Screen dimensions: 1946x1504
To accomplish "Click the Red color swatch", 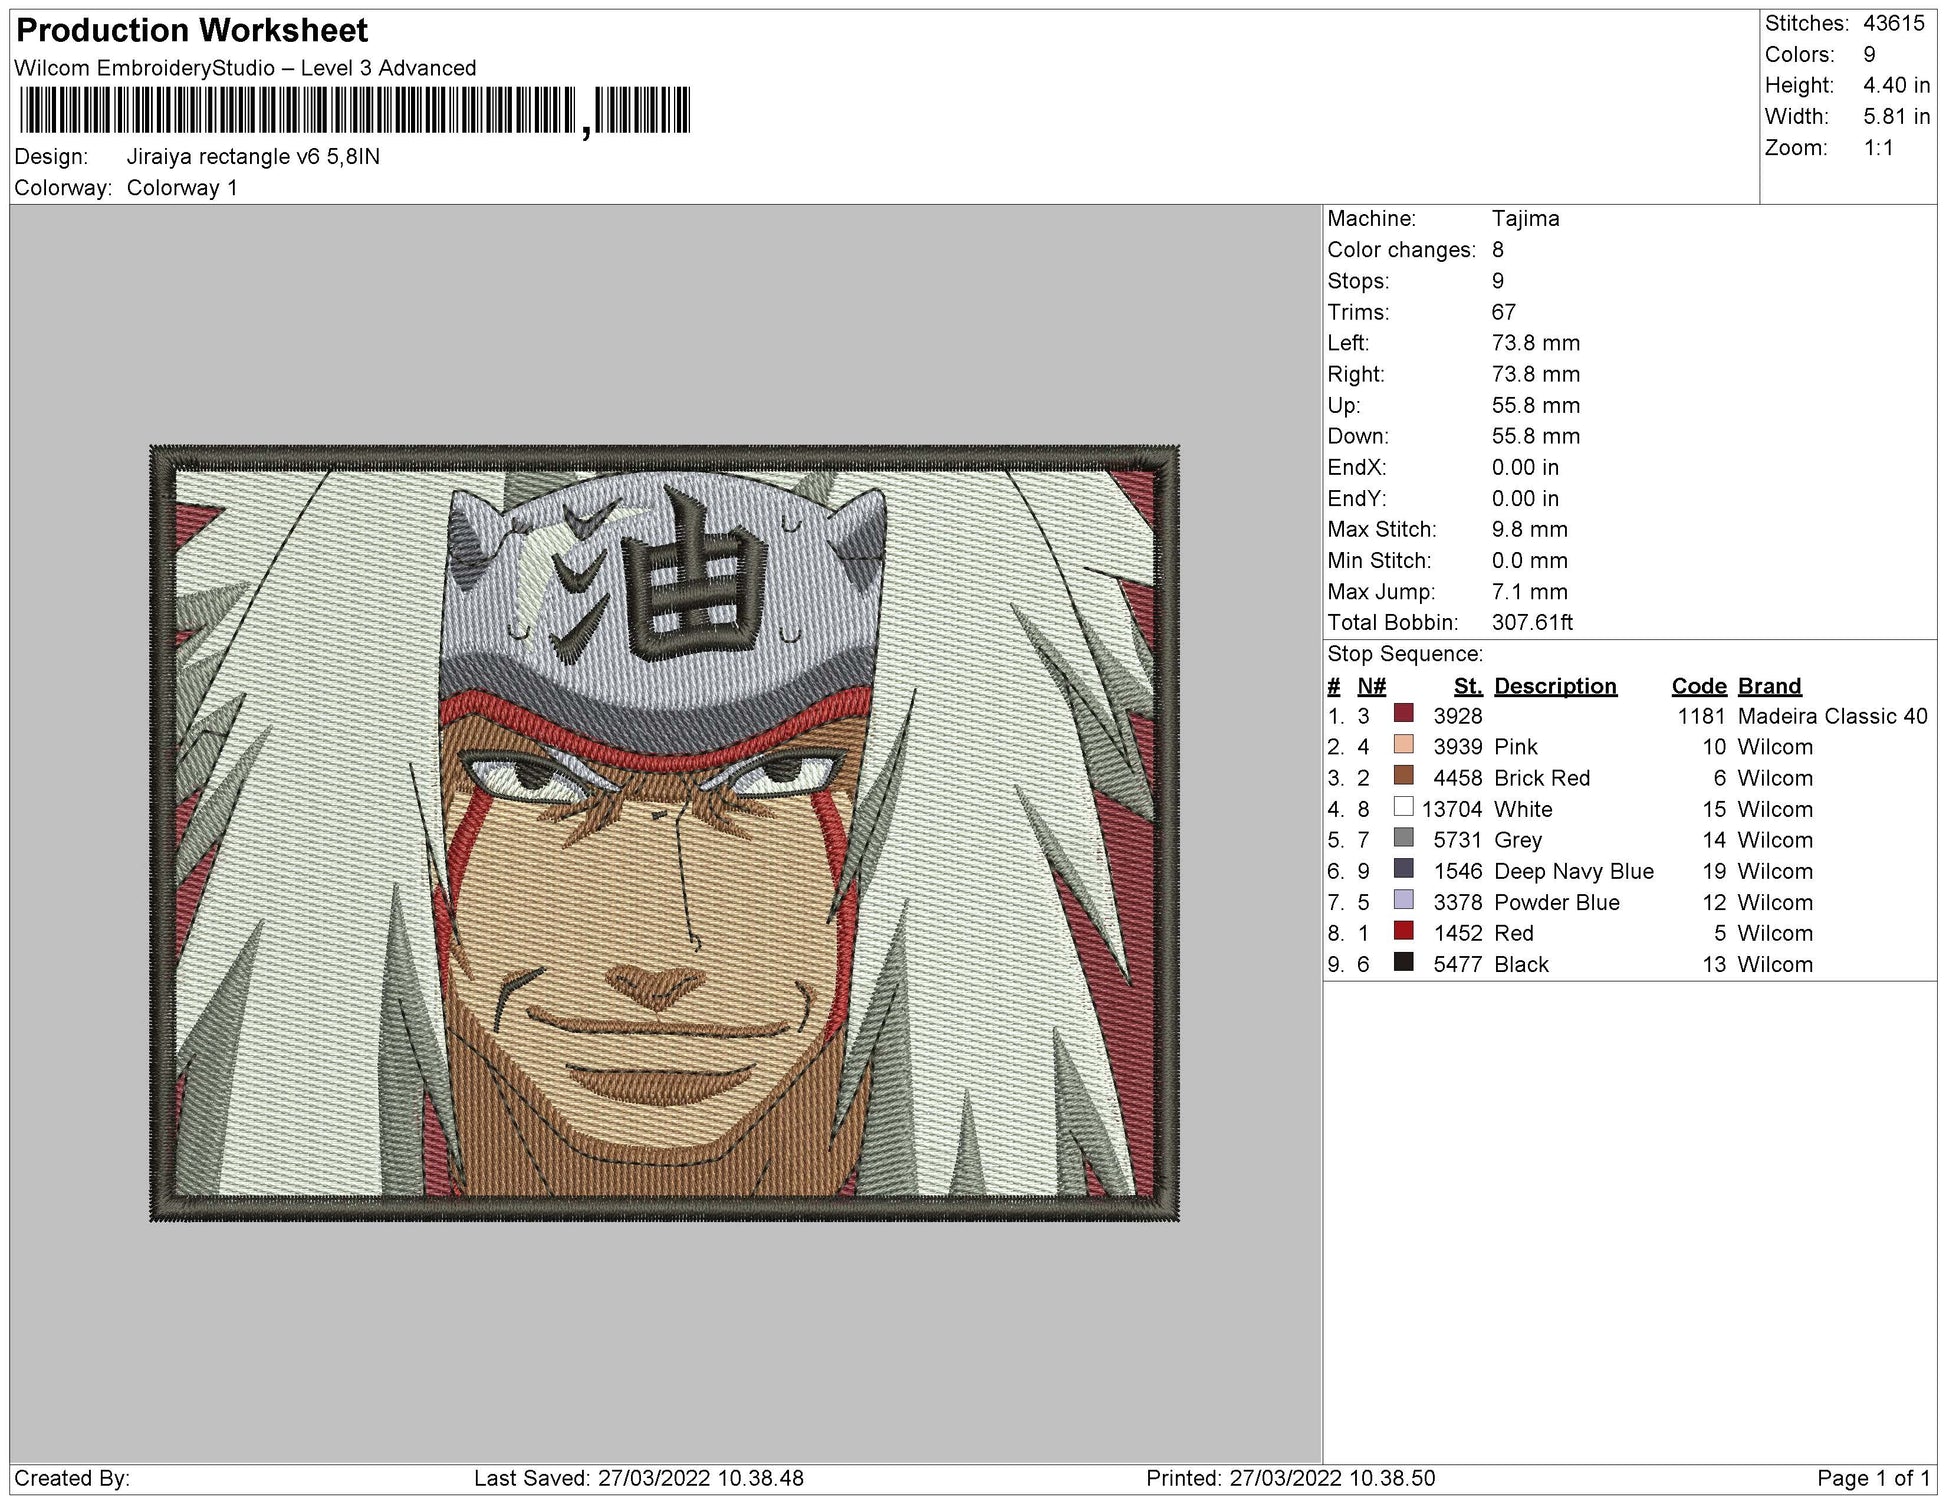I will coord(1404,930).
